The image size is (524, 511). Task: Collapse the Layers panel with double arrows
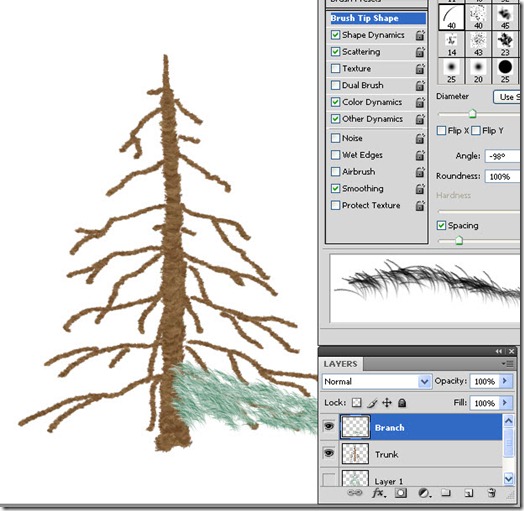tap(499, 351)
